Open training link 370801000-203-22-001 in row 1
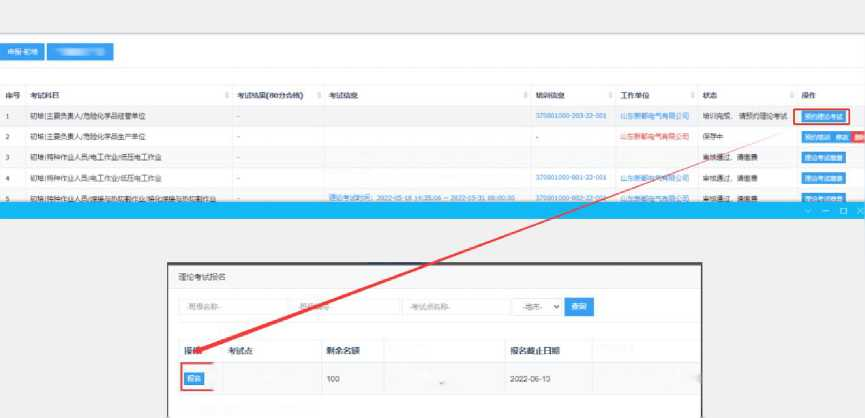865x418 pixels. click(x=571, y=116)
